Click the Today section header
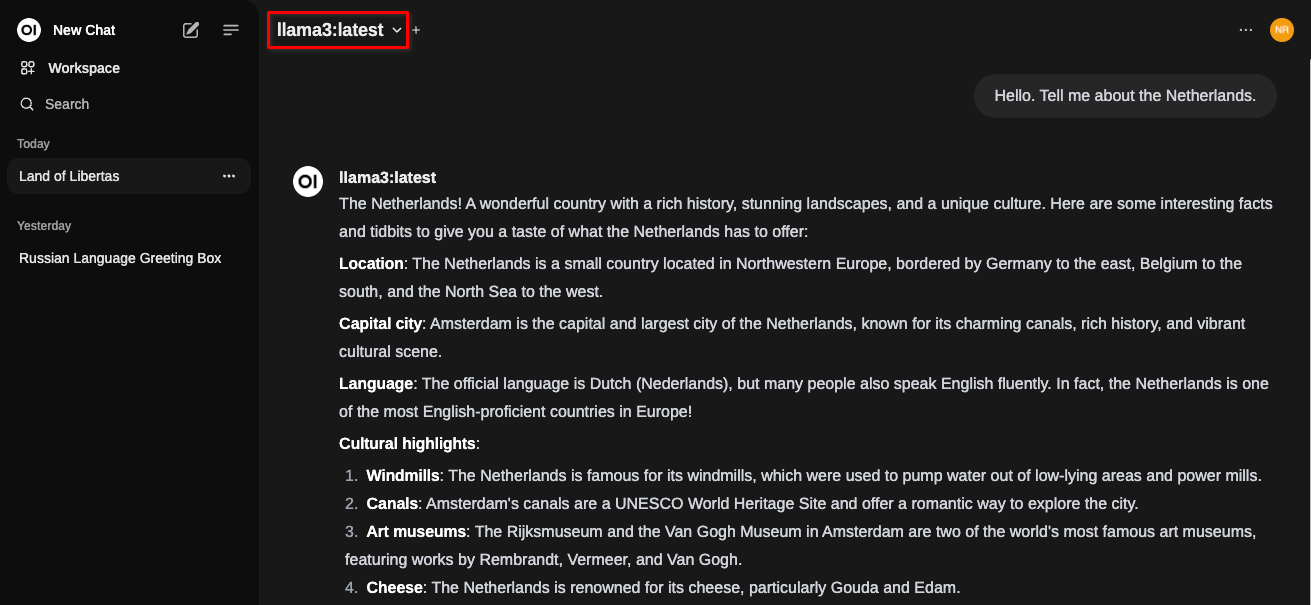This screenshot has height=605, width=1311. (x=33, y=144)
